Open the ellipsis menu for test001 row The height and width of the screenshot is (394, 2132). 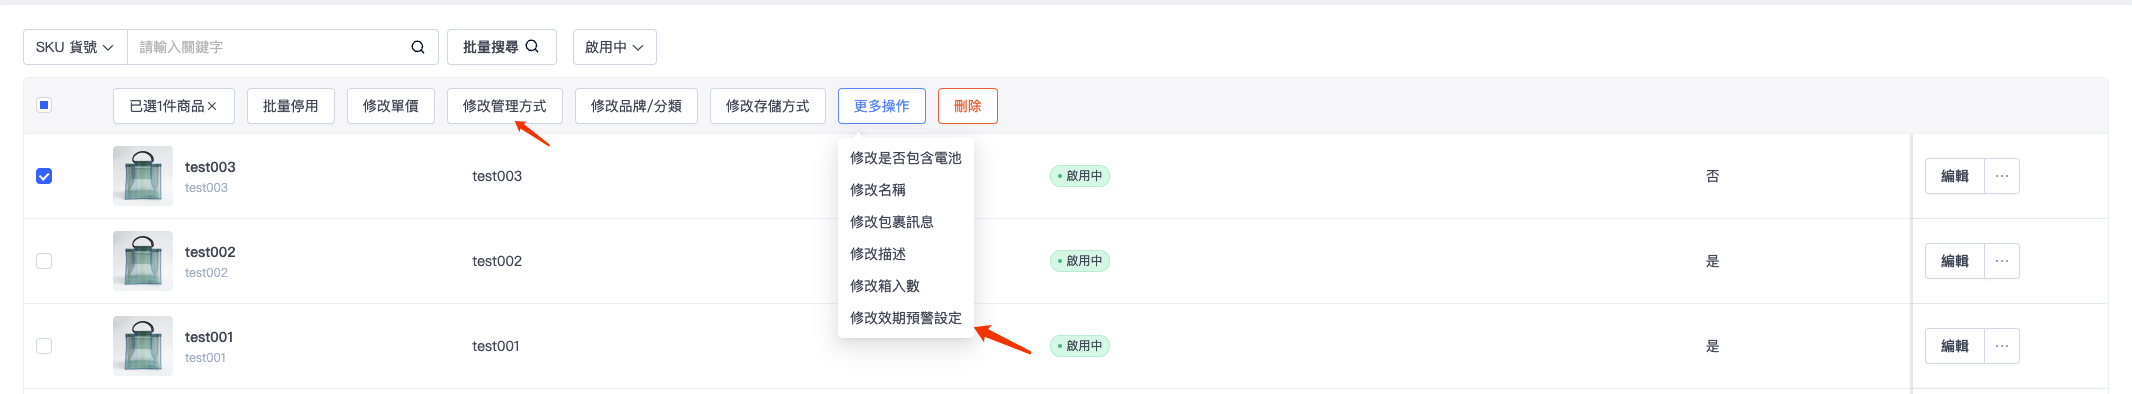tap(2001, 346)
